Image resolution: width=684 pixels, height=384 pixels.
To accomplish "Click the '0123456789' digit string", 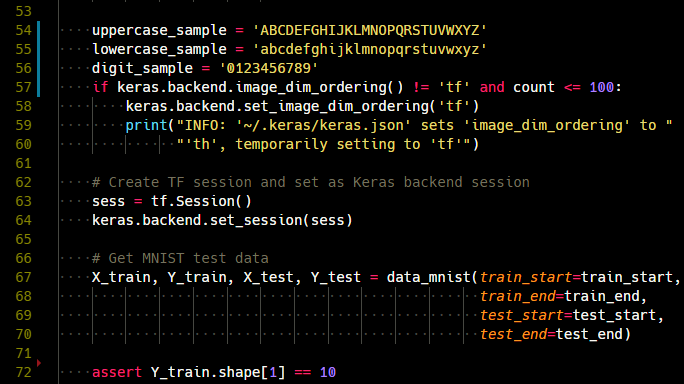I will [268, 68].
